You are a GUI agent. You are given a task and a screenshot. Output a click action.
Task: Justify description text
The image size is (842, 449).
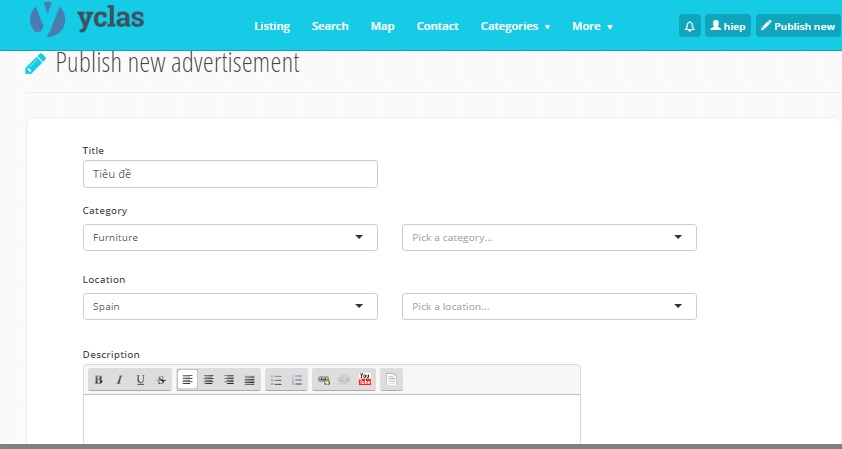250,380
